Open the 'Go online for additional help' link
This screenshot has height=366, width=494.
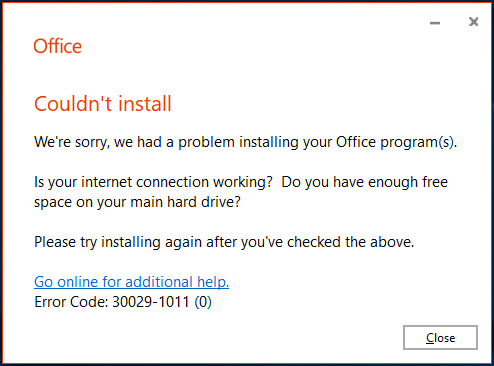(x=131, y=282)
